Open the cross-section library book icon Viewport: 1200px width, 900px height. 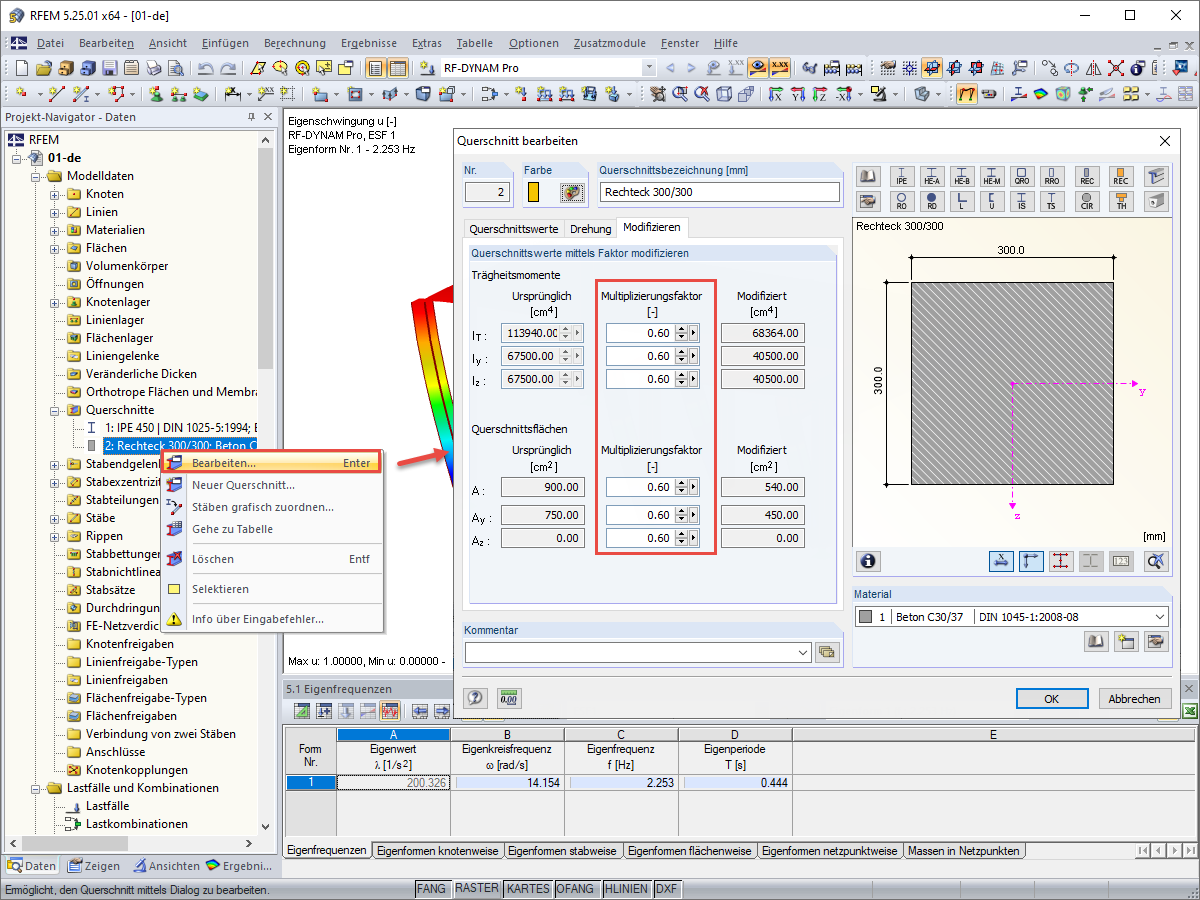[x=869, y=177]
